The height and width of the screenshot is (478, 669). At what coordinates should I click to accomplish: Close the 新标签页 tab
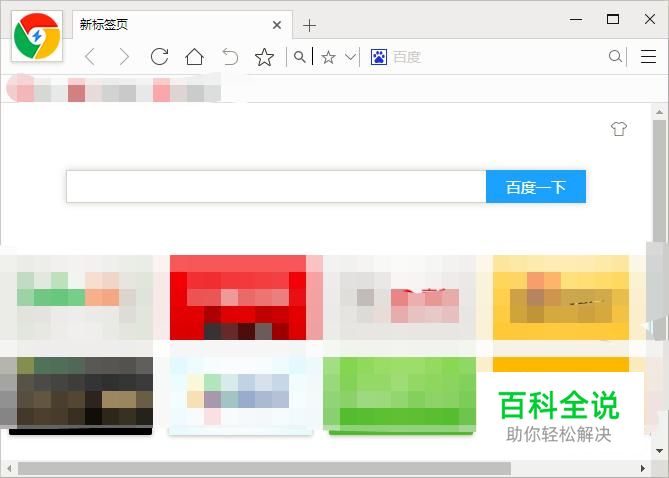(x=277, y=25)
